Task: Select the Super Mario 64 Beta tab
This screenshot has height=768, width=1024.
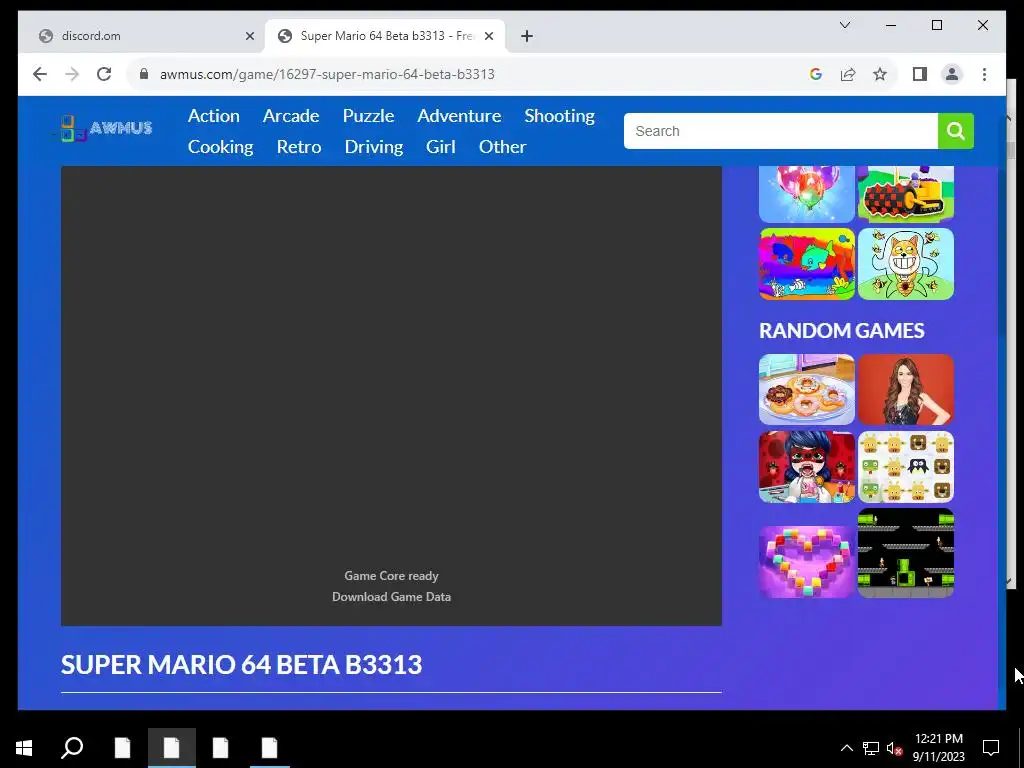Action: [x=385, y=36]
